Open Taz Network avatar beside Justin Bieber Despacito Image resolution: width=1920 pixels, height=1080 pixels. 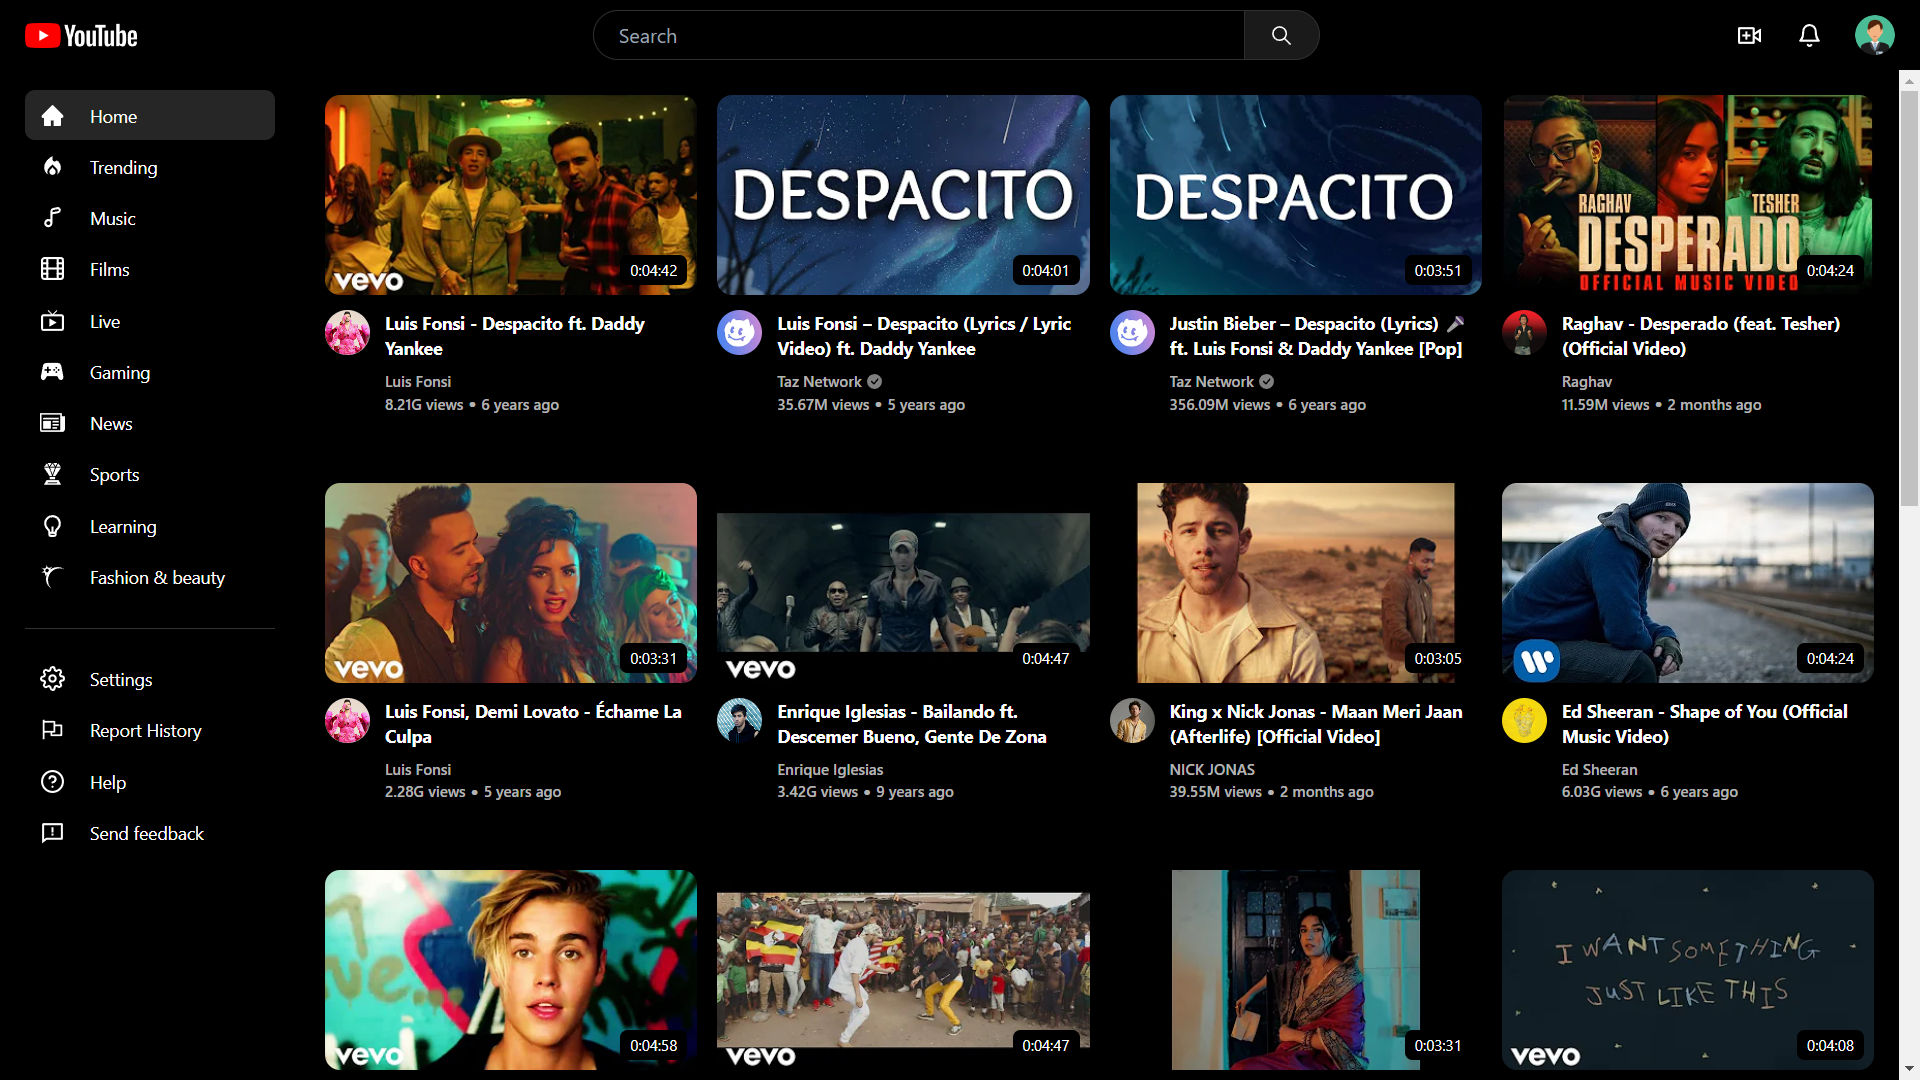click(x=1133, y=333)
